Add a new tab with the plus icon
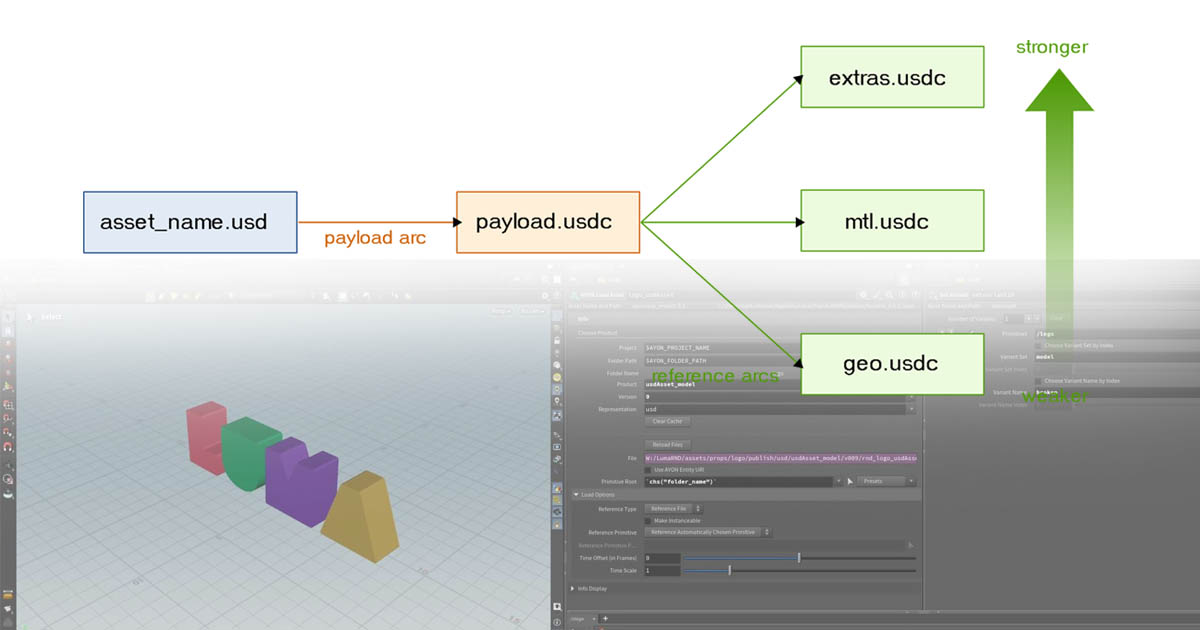 [x=604, y=619]
